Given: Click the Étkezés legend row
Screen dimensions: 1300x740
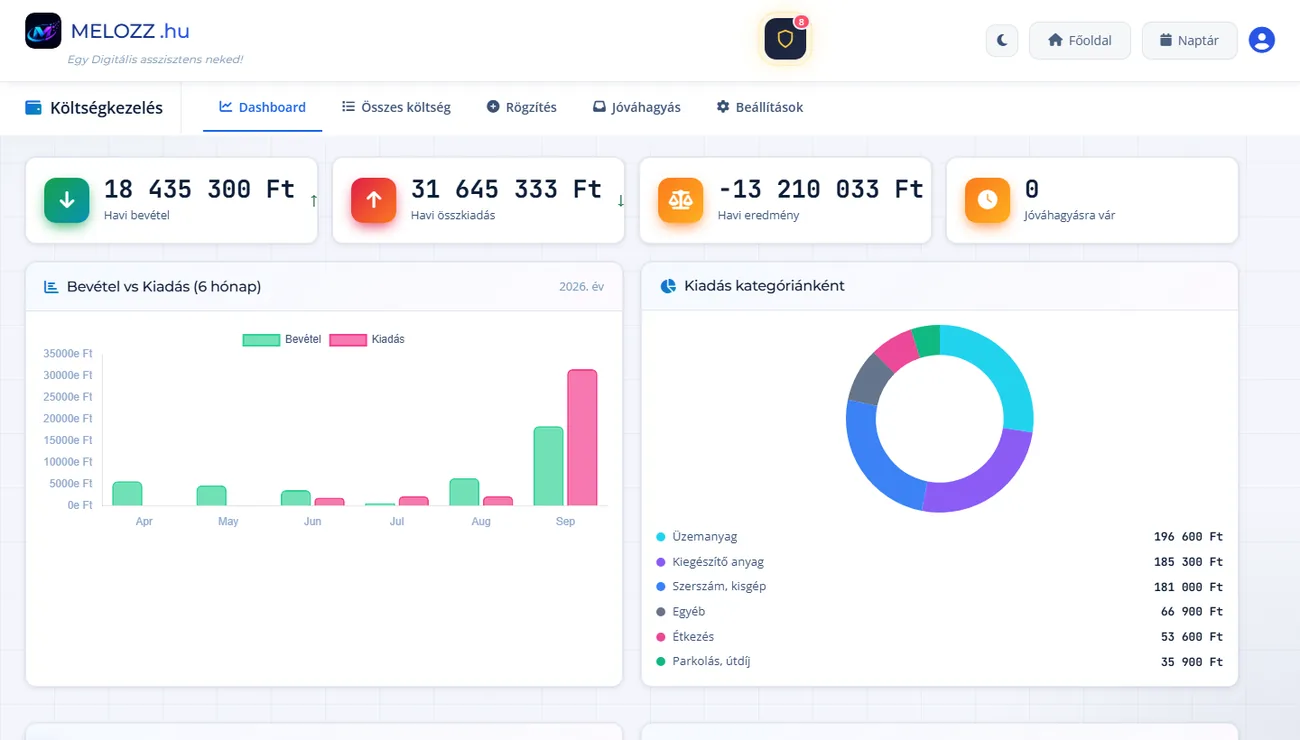Looking at the screenshot, I should click(939, 637).
